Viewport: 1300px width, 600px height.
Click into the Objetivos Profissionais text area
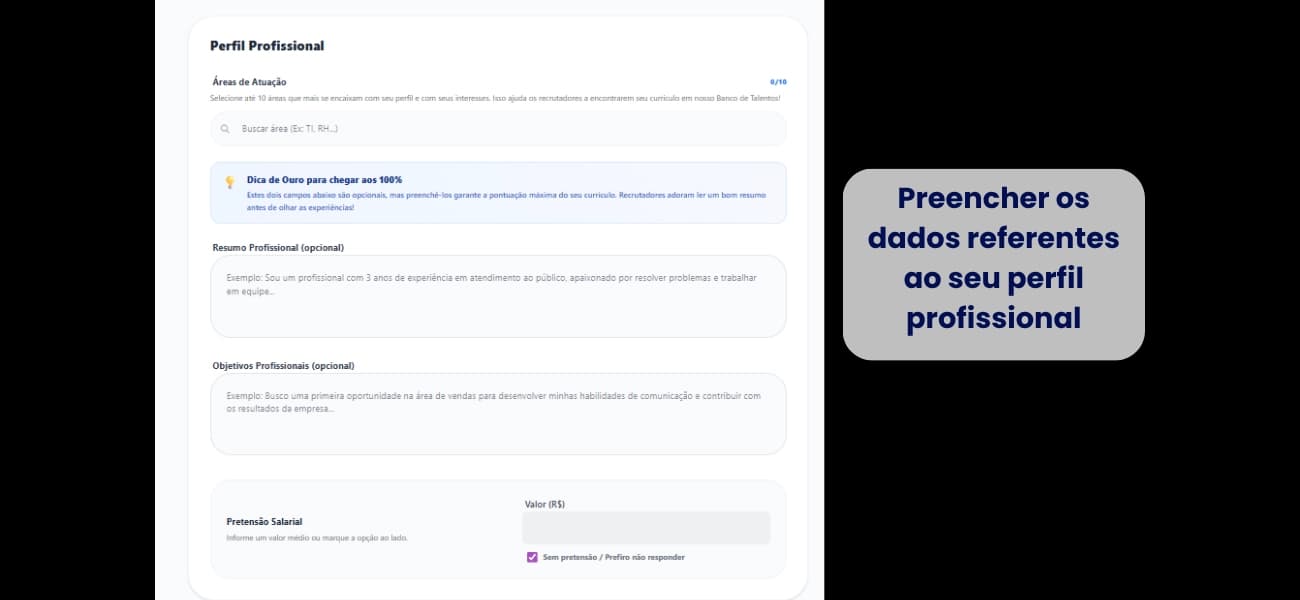tap(498, 414)
